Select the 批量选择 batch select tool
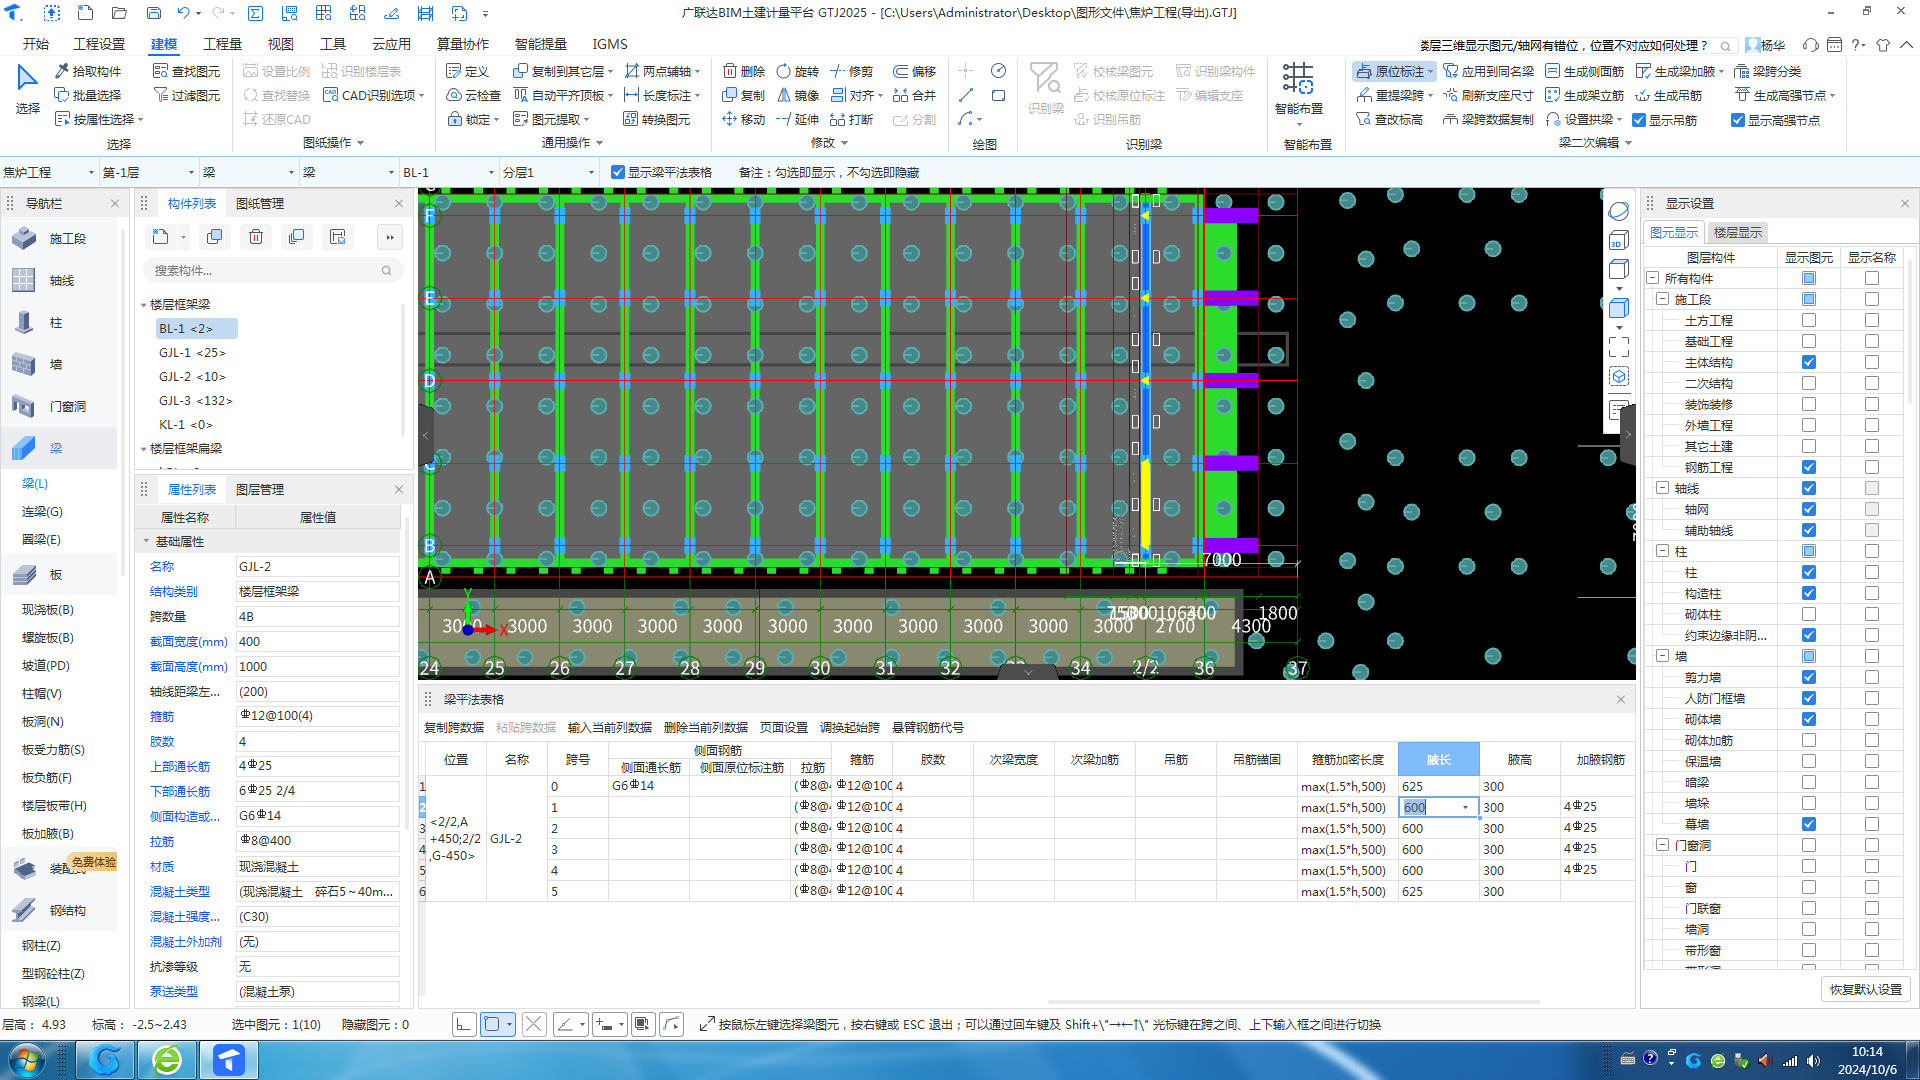 coord(88,95)
